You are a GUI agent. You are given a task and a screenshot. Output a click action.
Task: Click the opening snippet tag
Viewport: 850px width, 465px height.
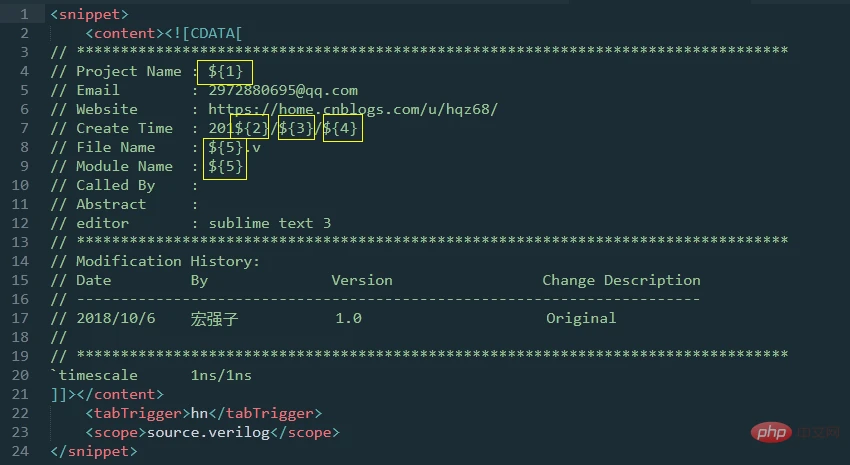point(89,14)
